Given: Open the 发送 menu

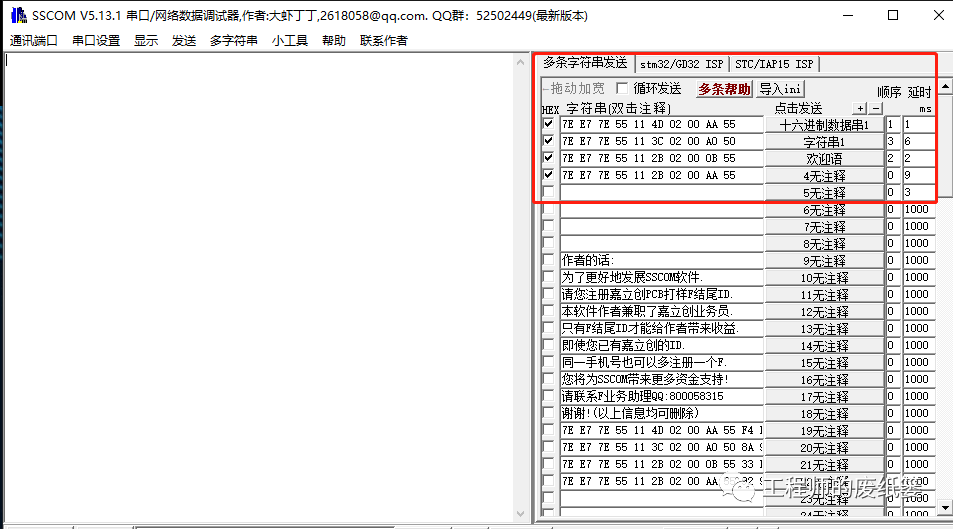Looking at the screenshot, I should point(184,41).
